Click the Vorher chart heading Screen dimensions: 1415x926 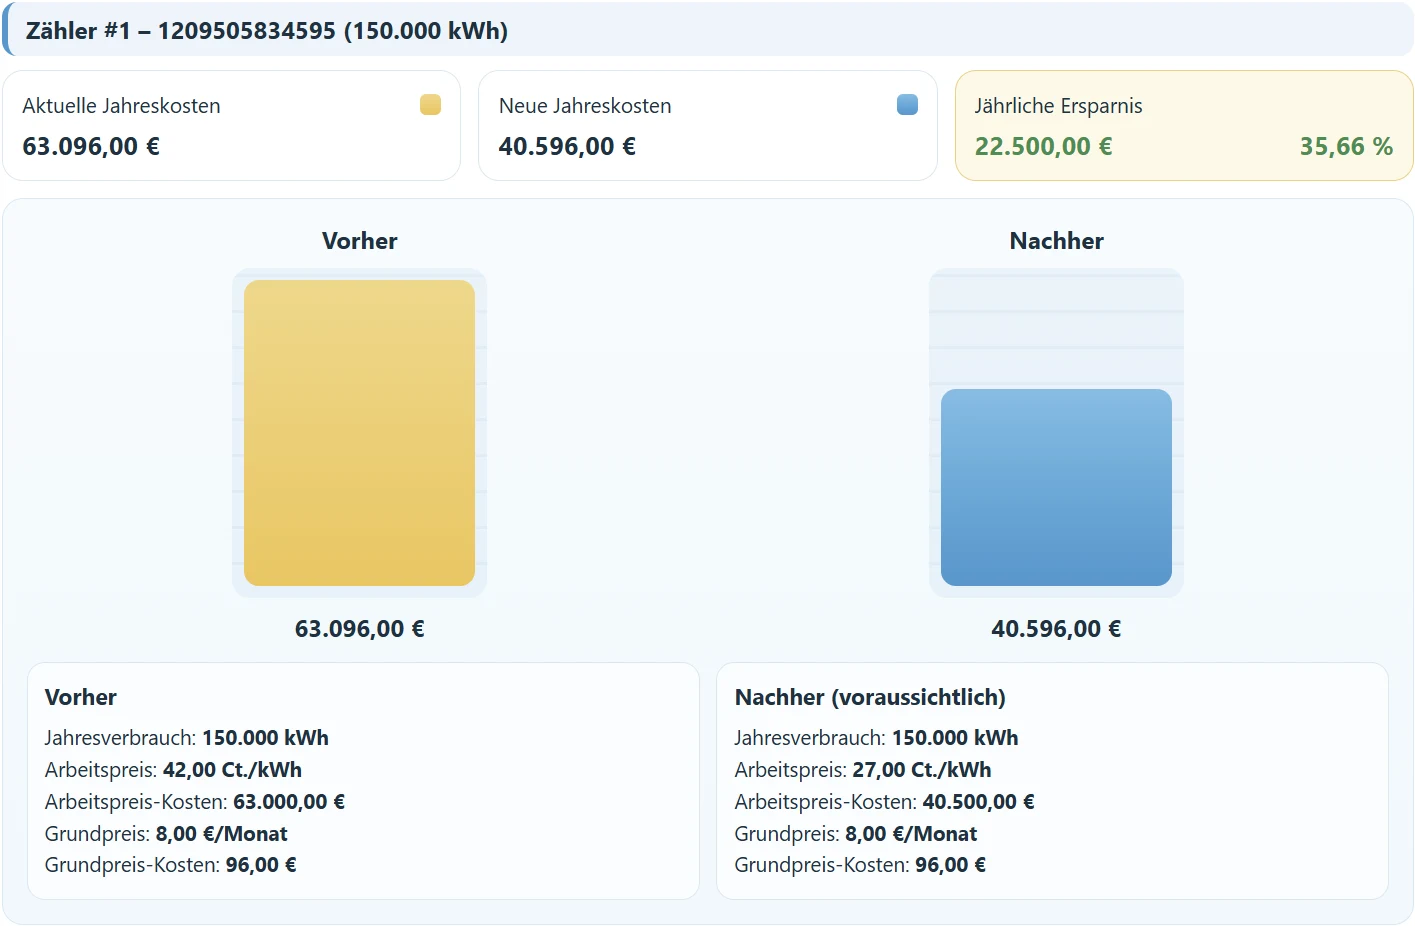359,241
